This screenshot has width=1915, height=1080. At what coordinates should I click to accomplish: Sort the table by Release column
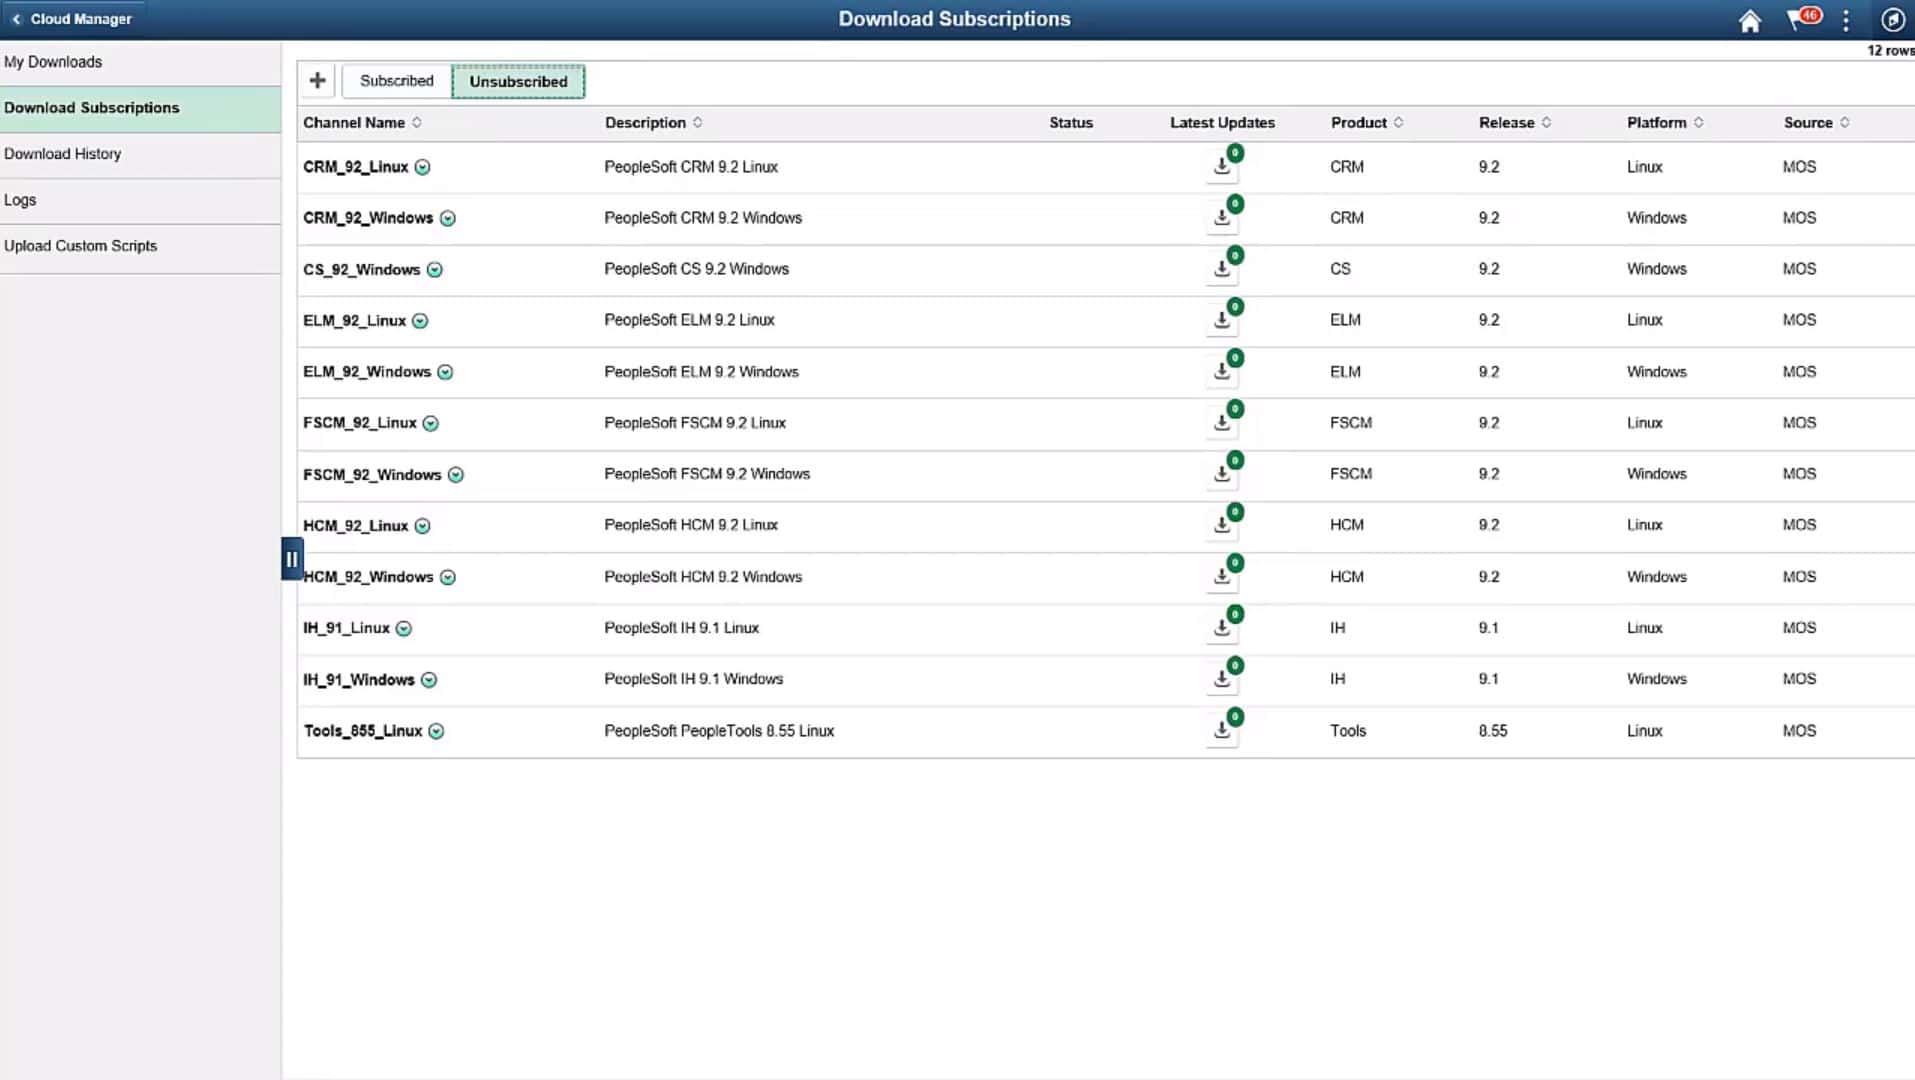[1514, 122]
